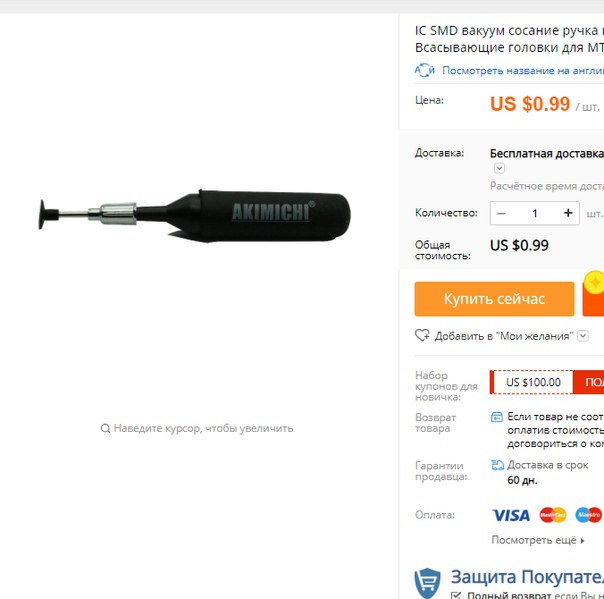The height and width of the screenshot is (599, 604).
Task: Open 'Посмотреть название на английском' link
Action: tap(523, 70)
